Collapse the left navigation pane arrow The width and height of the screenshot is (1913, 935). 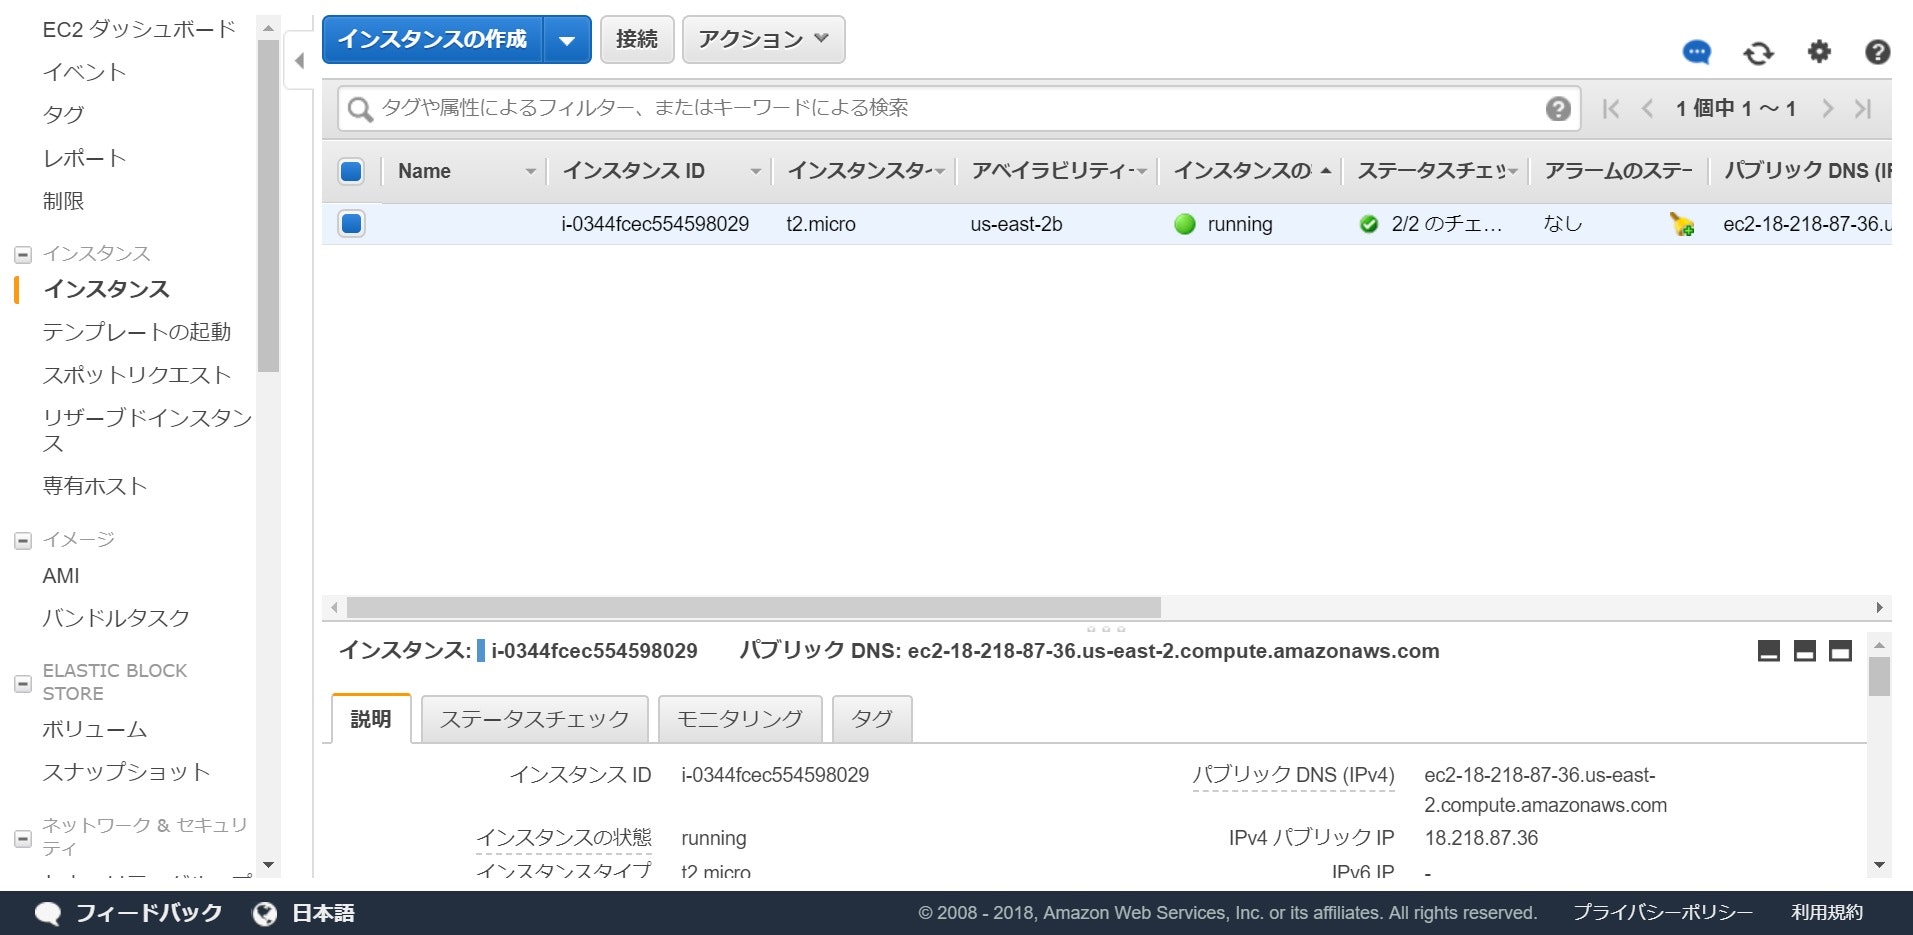pos(299,61)
